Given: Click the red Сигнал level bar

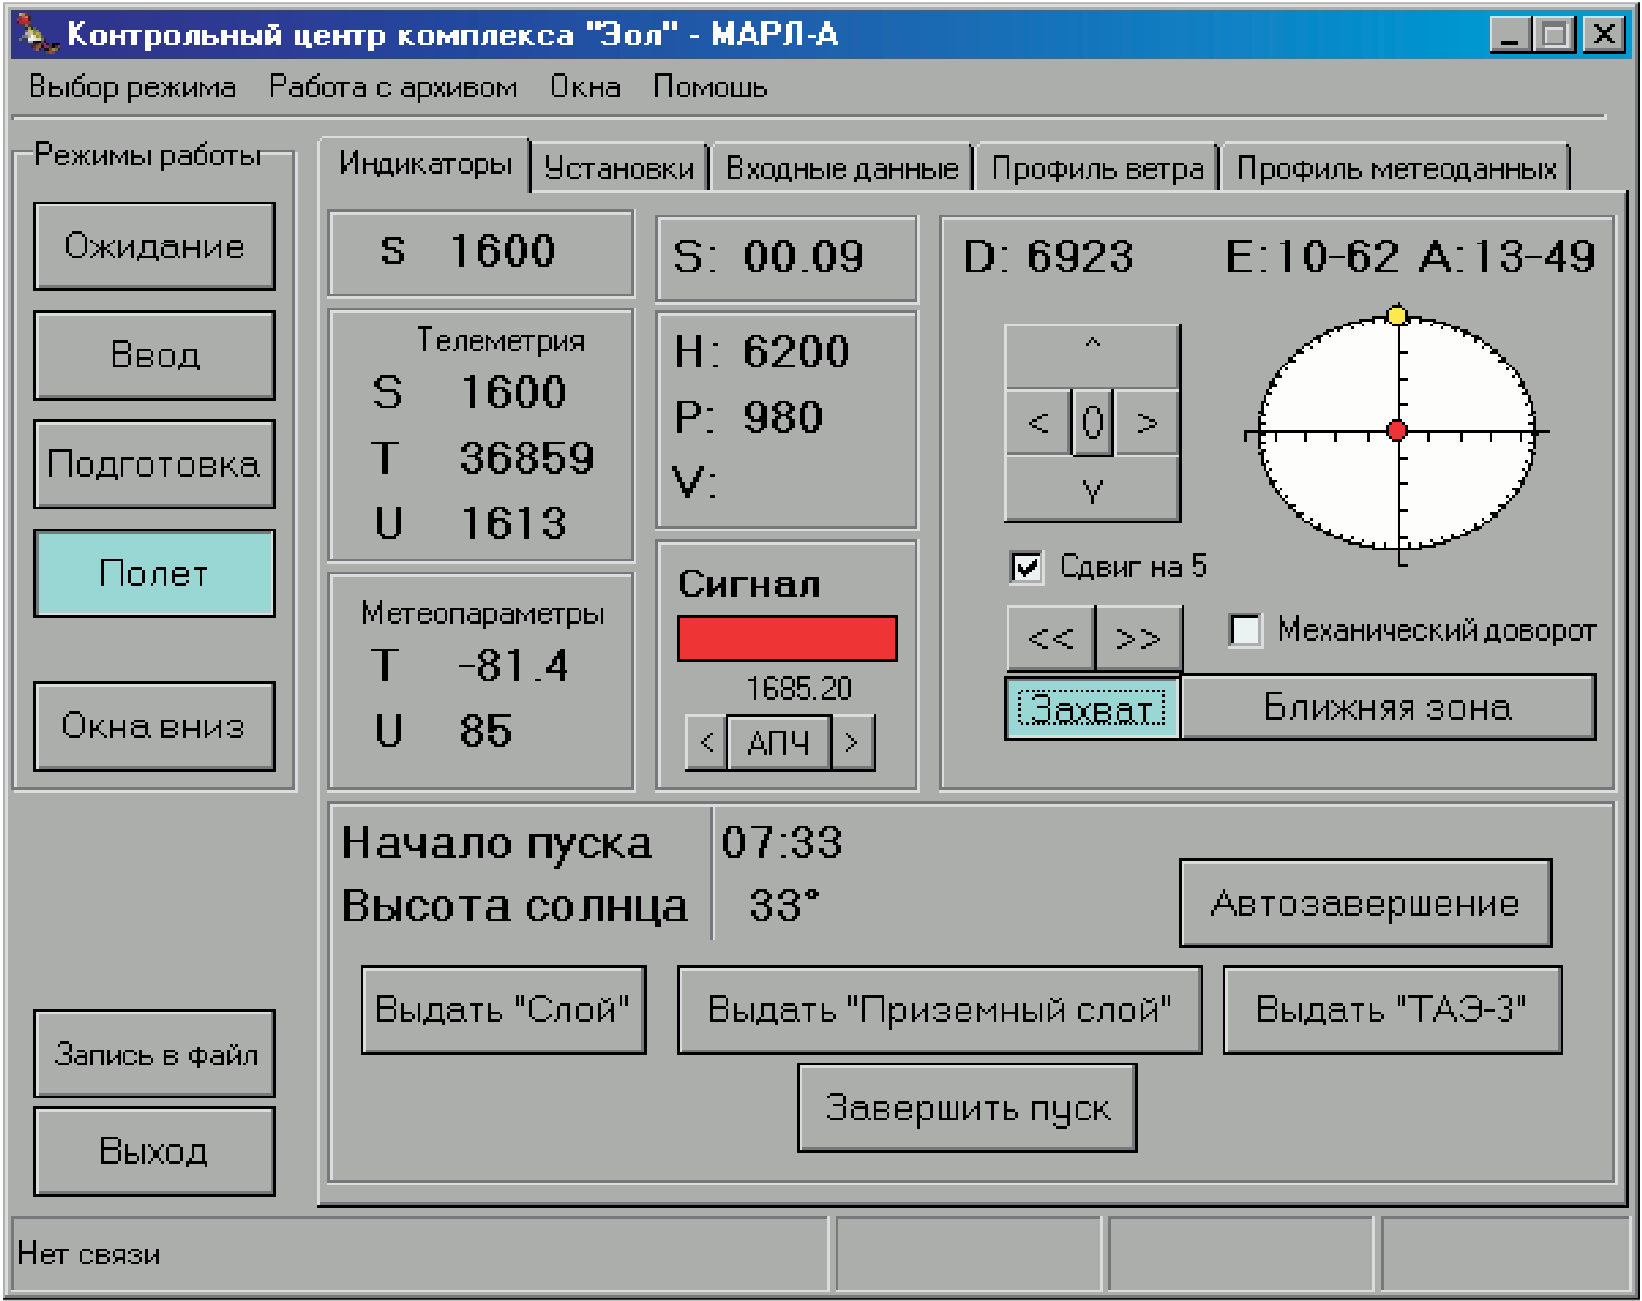Looking at the screenshot, I should (x=787, y=638).
